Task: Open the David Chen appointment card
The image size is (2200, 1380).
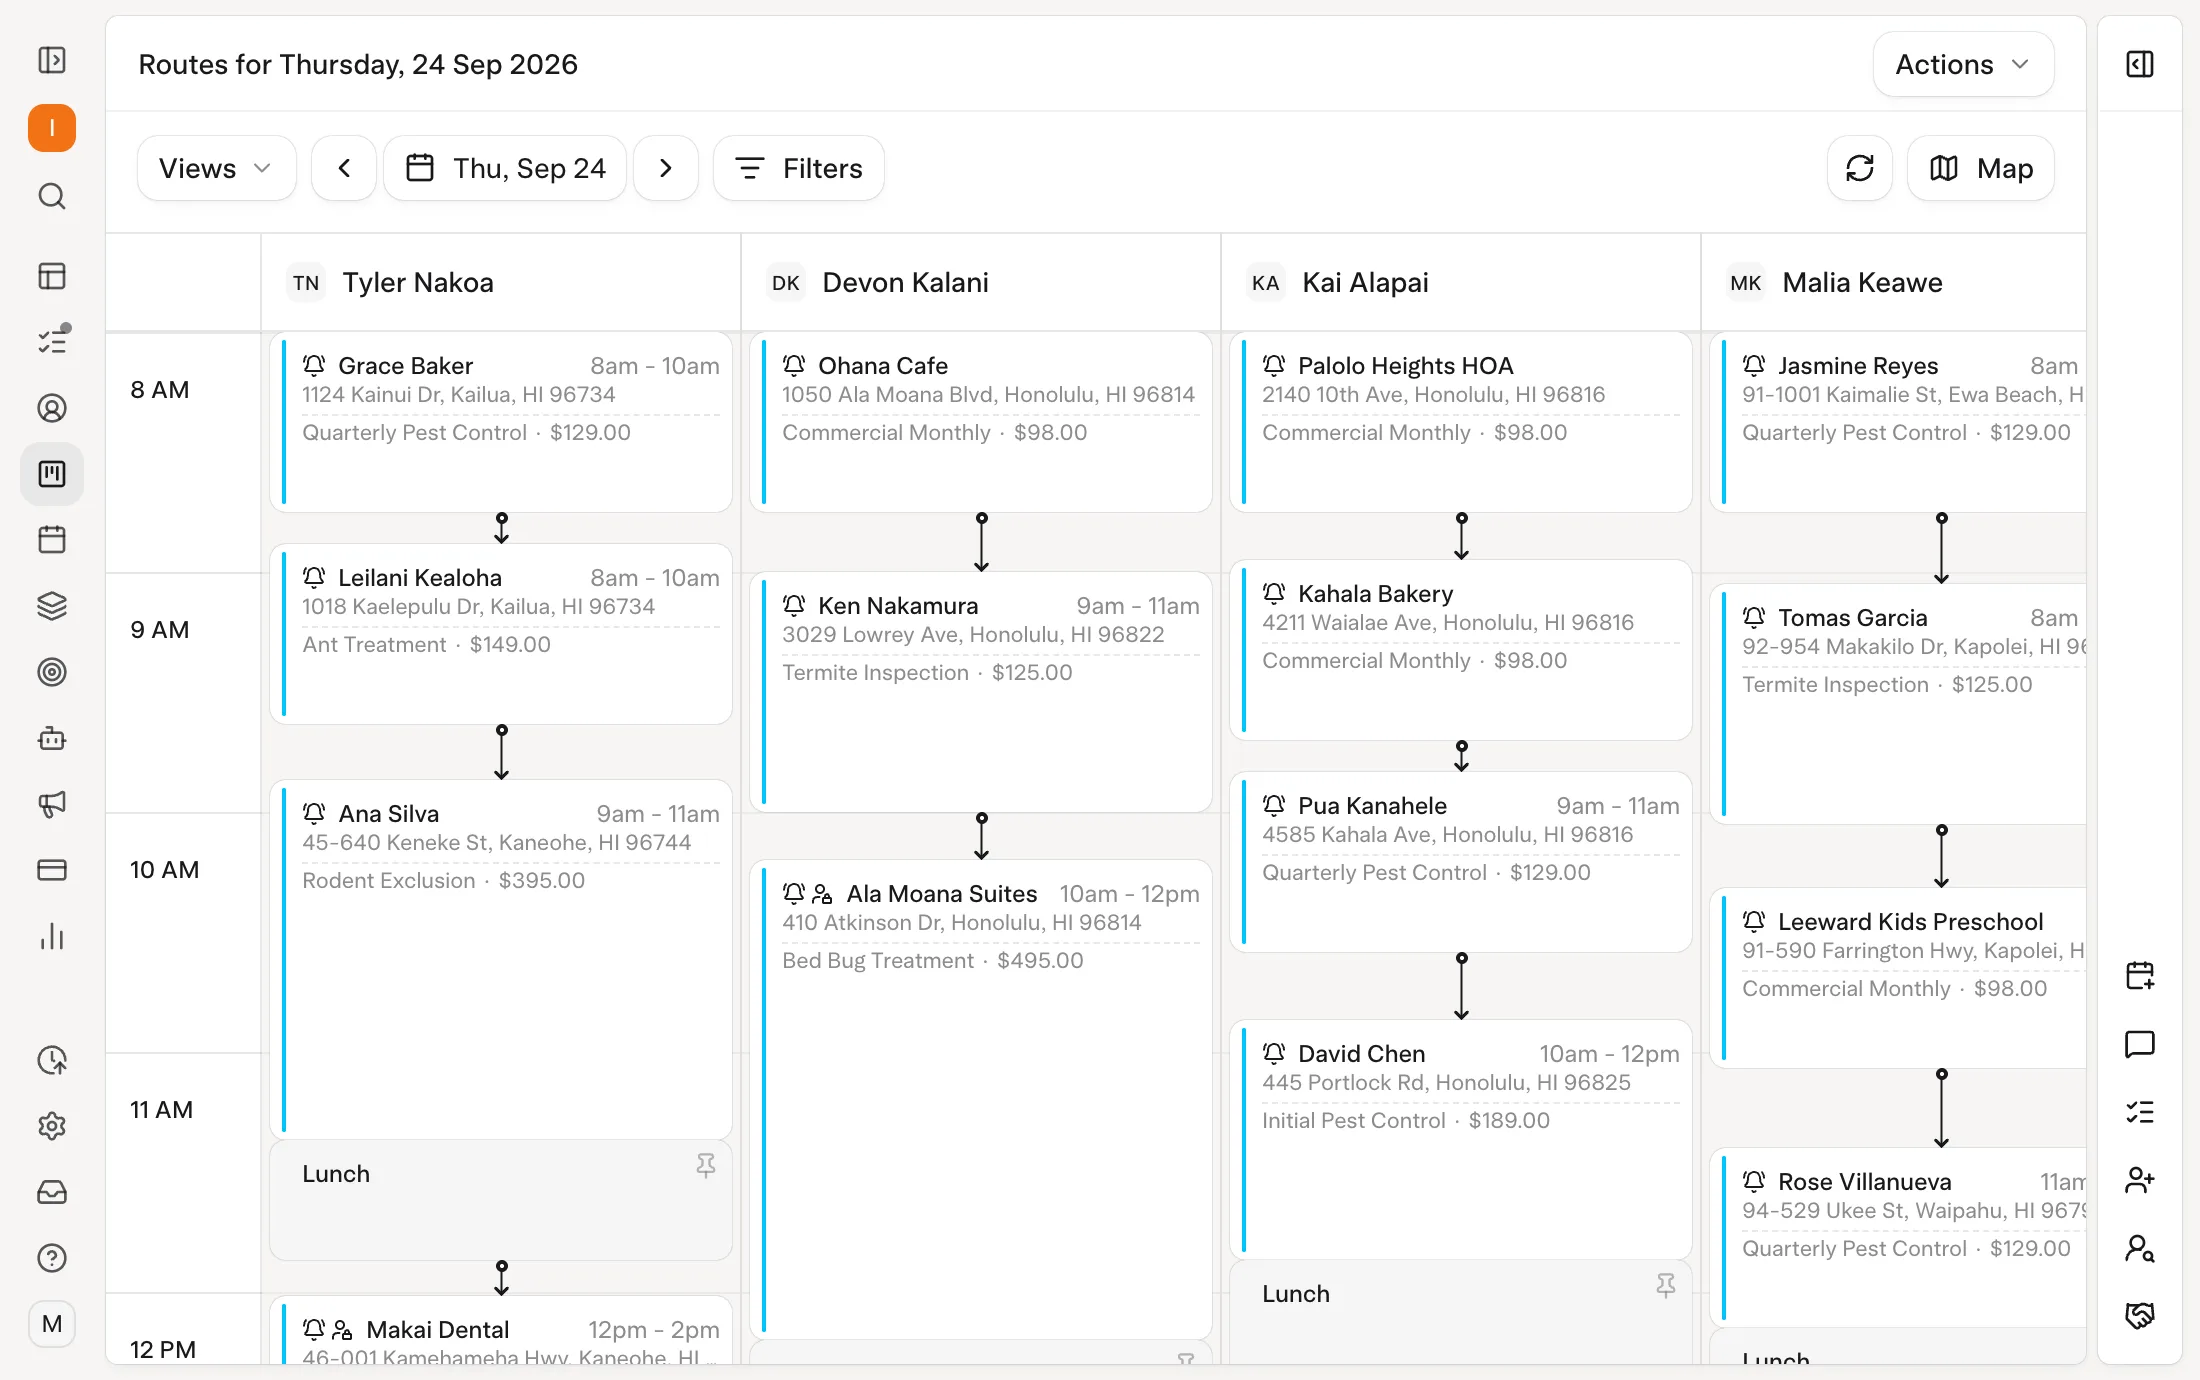Action: coord(1461,1139)
